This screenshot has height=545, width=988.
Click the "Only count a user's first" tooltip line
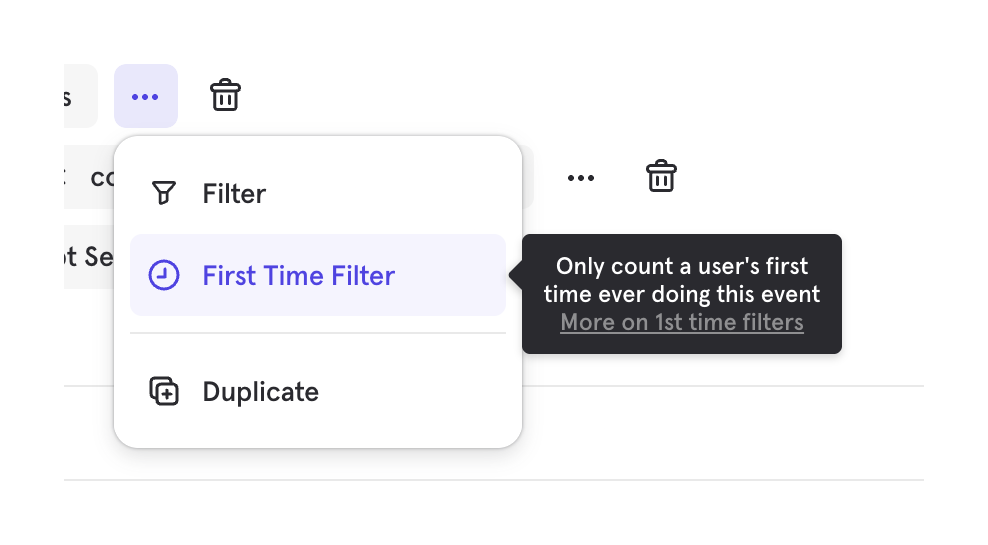[x=681, y=267]
